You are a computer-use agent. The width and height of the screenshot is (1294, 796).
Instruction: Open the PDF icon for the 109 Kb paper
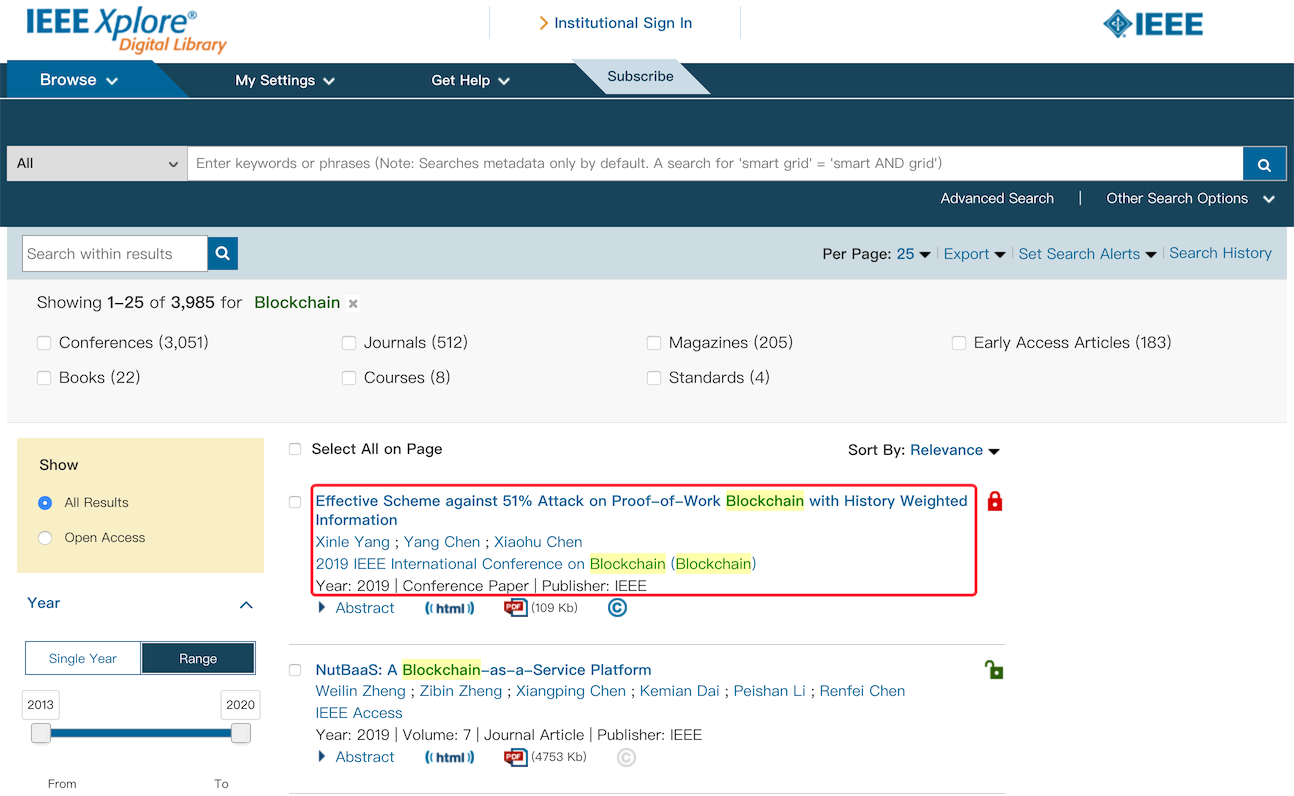coord(515,608)
